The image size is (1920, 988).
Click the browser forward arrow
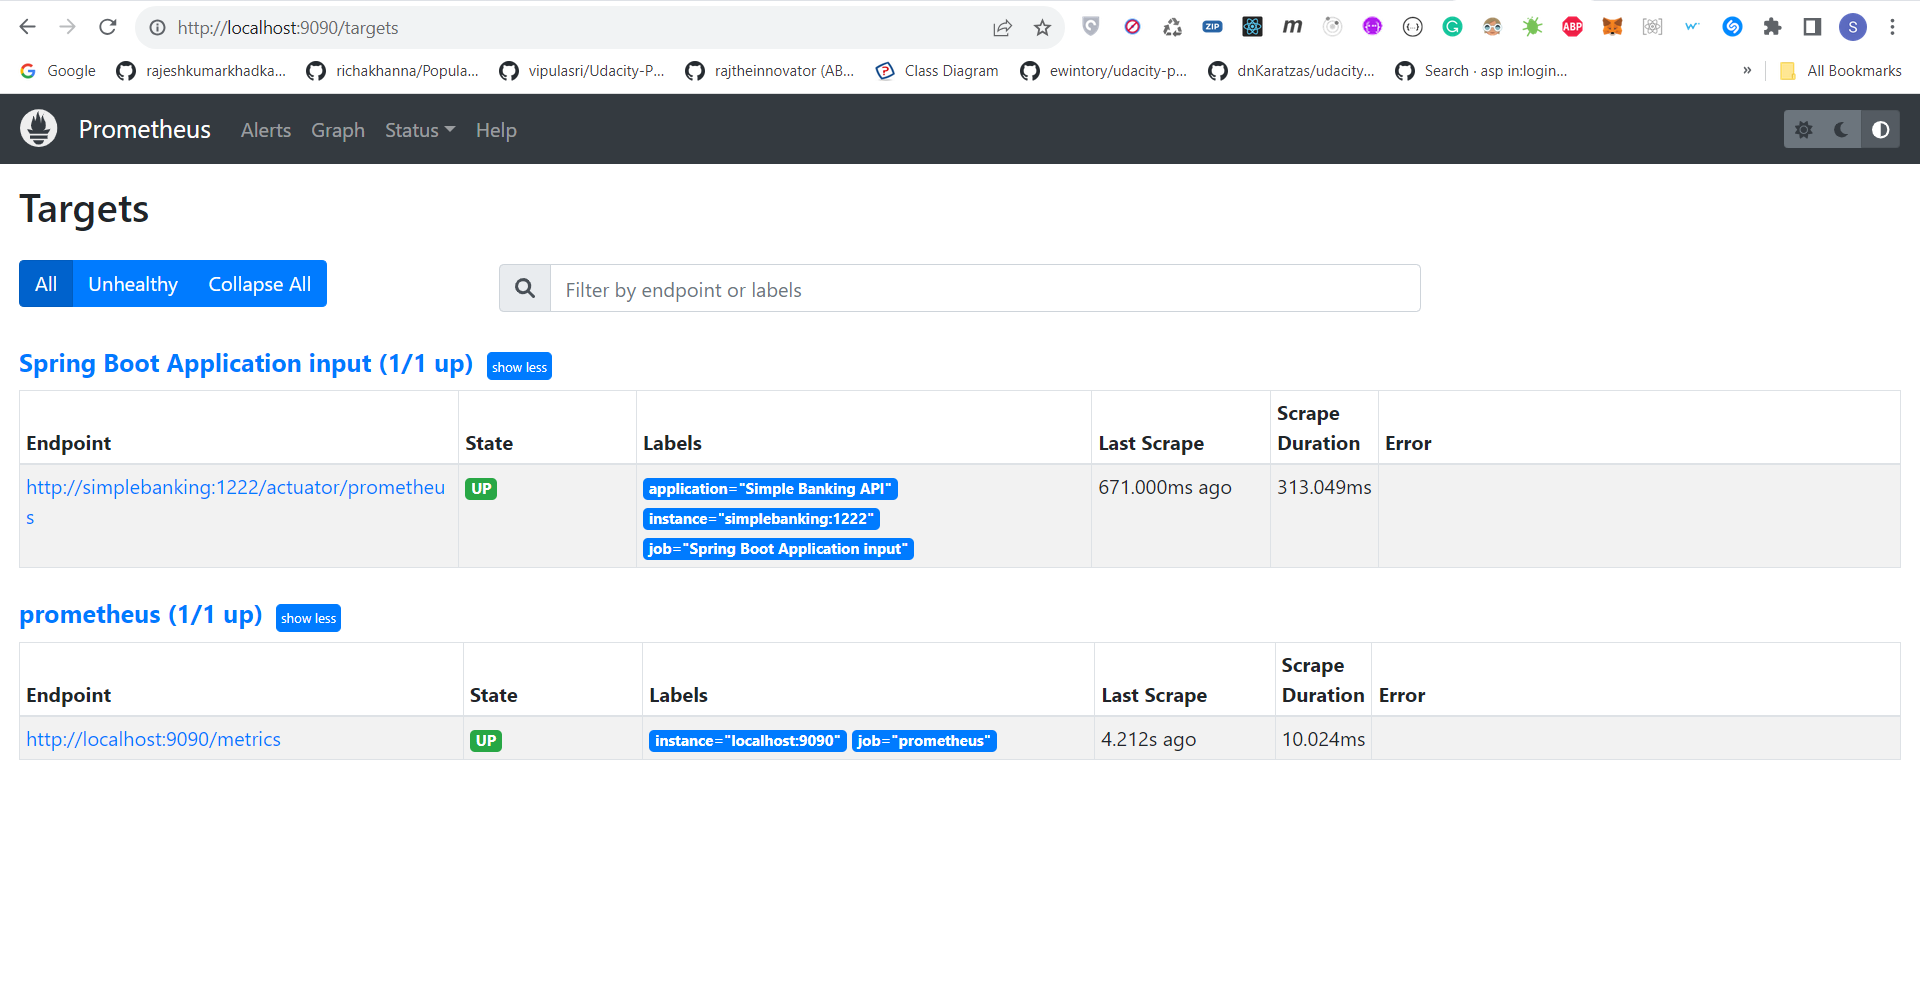(x=68, y=27)
